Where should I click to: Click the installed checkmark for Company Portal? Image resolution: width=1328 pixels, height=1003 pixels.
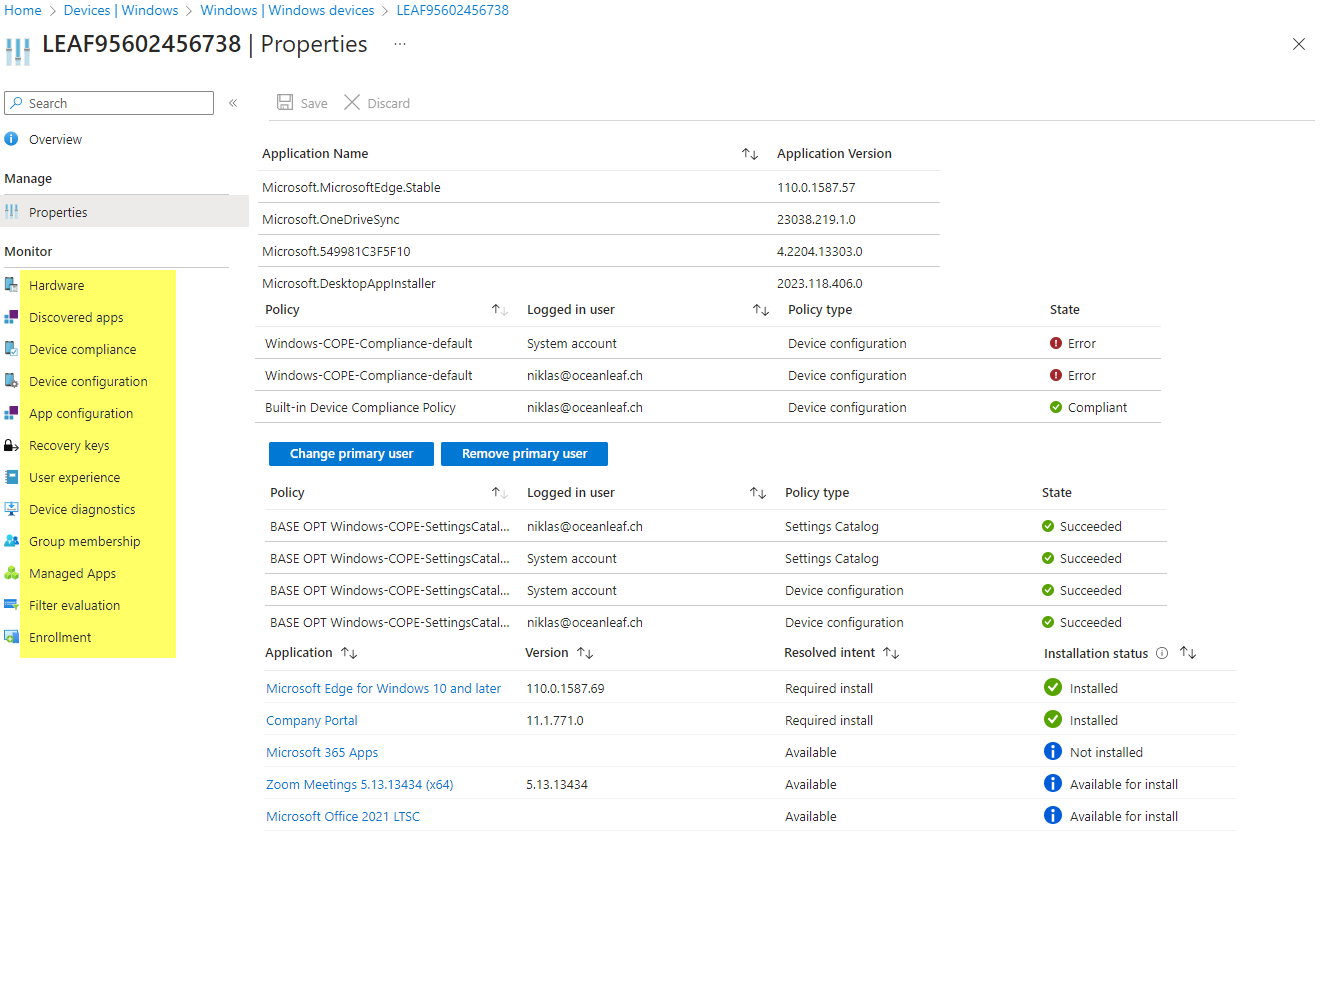click(x=1053, y=719)
